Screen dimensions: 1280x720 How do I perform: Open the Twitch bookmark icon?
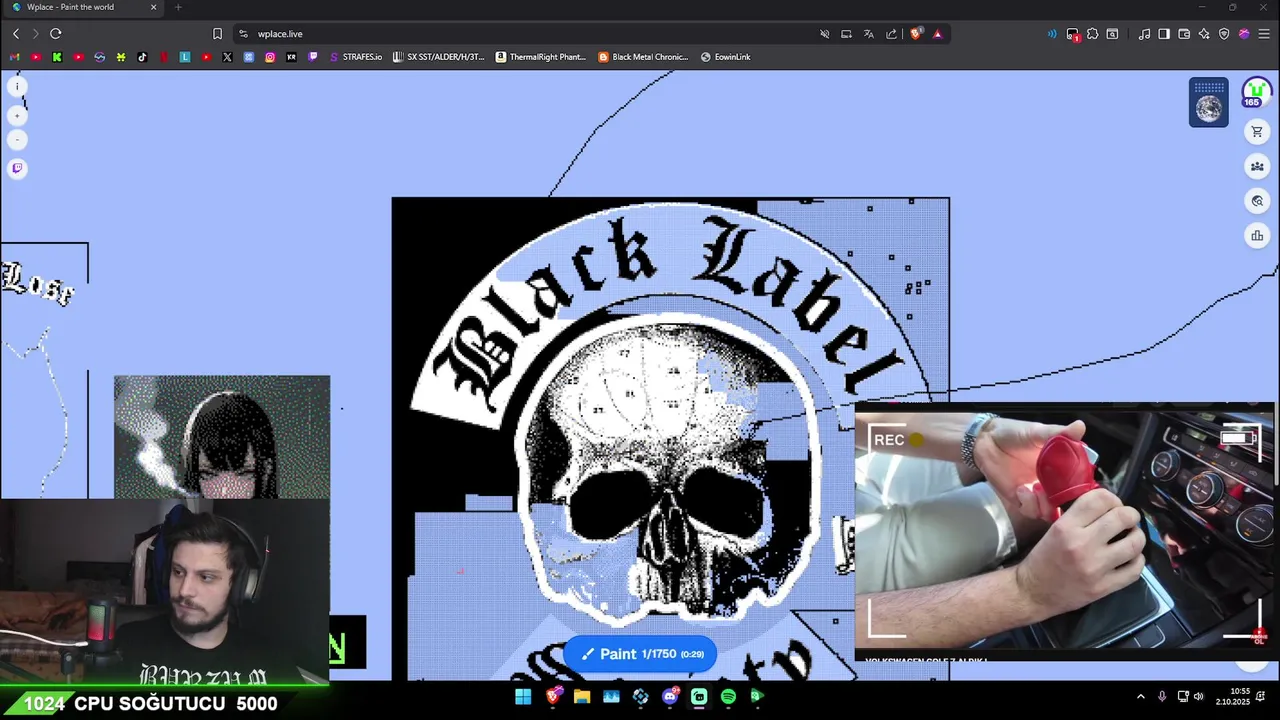pyautogui.click(x=313, y=57)
